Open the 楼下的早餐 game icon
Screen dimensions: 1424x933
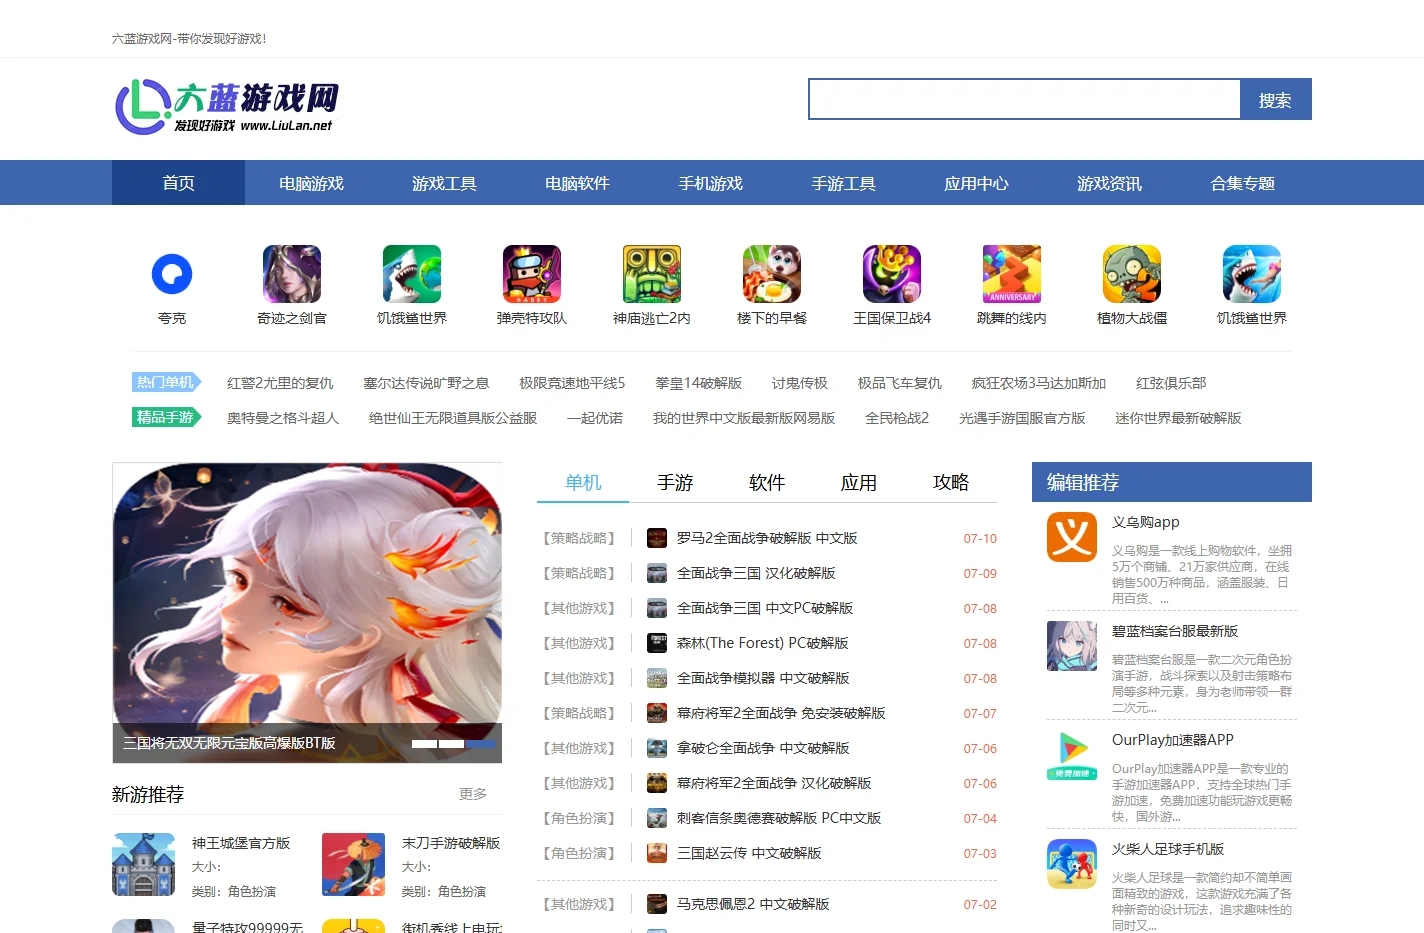772,274
